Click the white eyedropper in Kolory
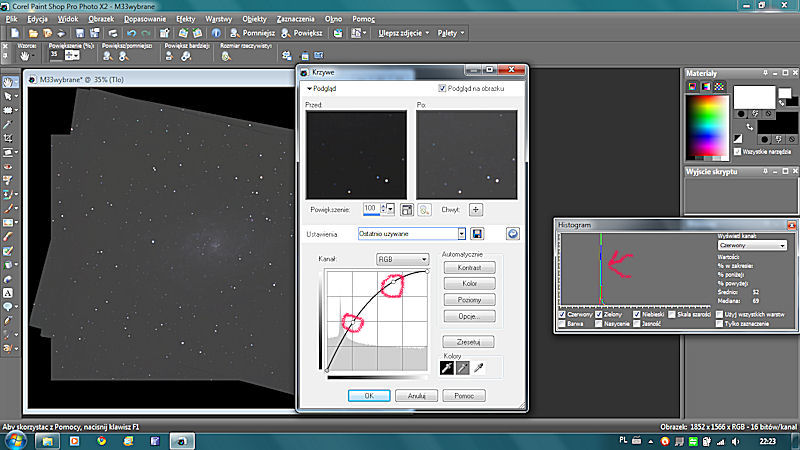The image size is (800, 450). [479, 368]
